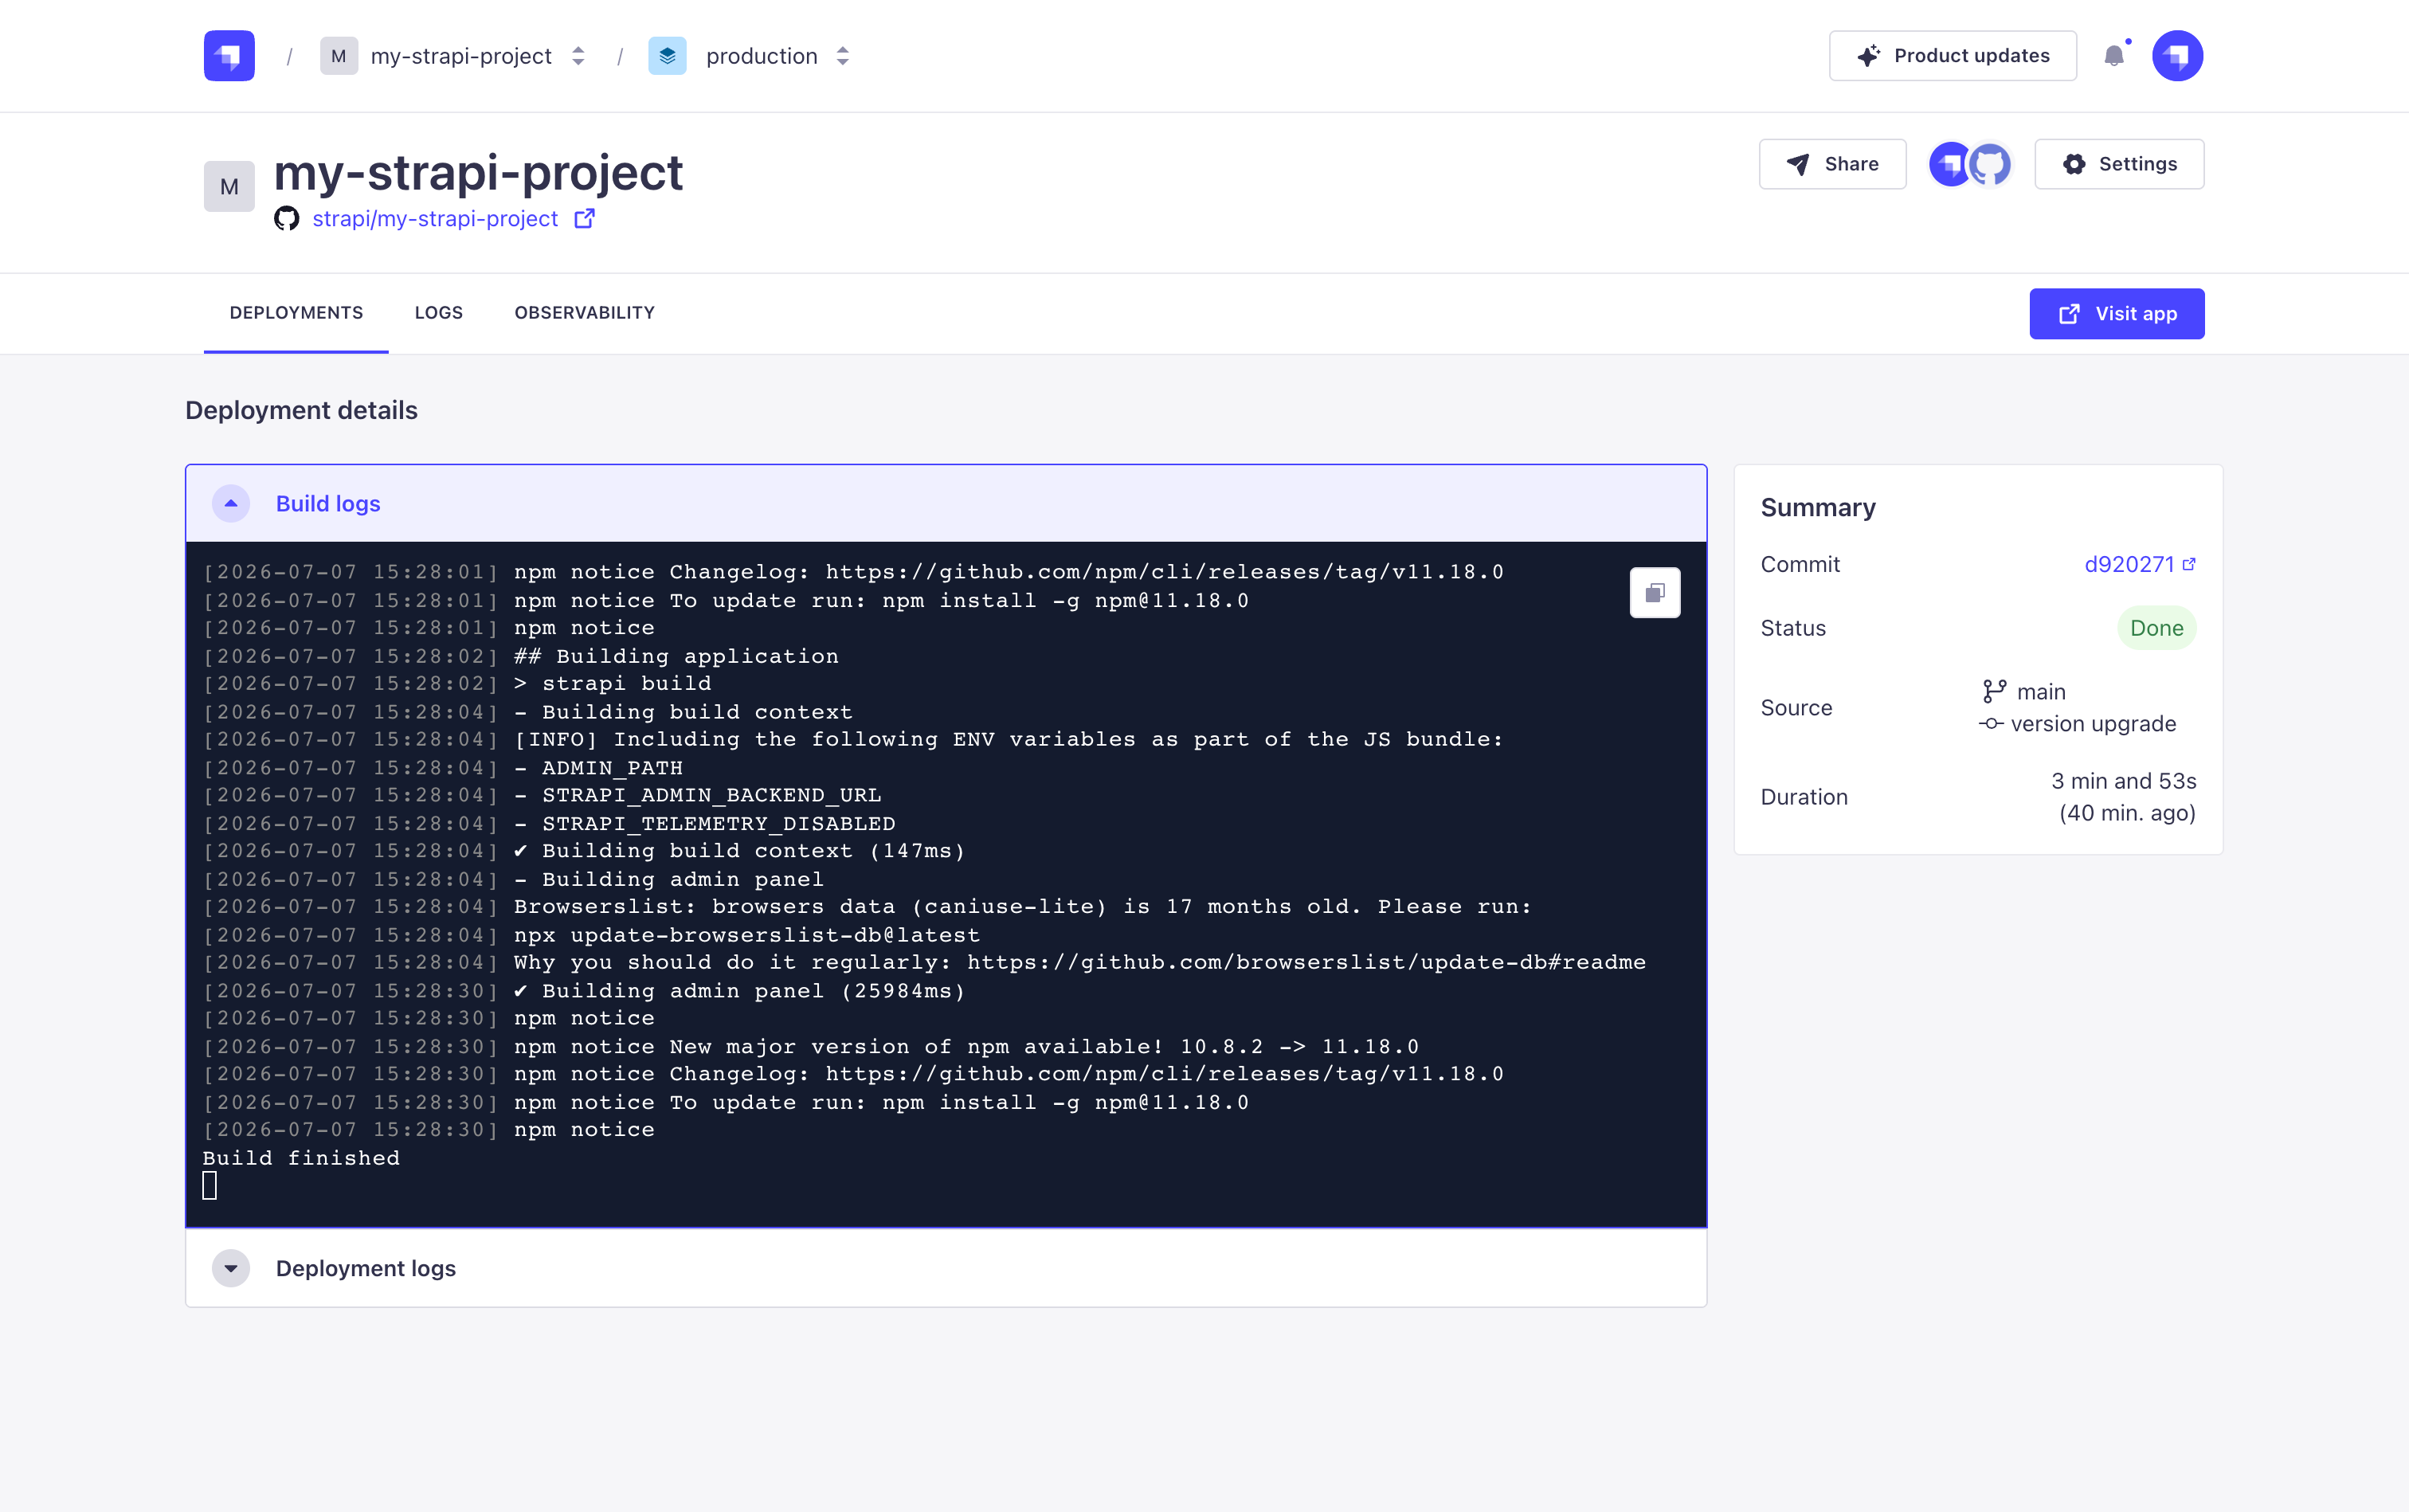Switch to the Observability tab
Image resolution: width=2409 pixels, height=1512 pixels.
coord(584,313)
